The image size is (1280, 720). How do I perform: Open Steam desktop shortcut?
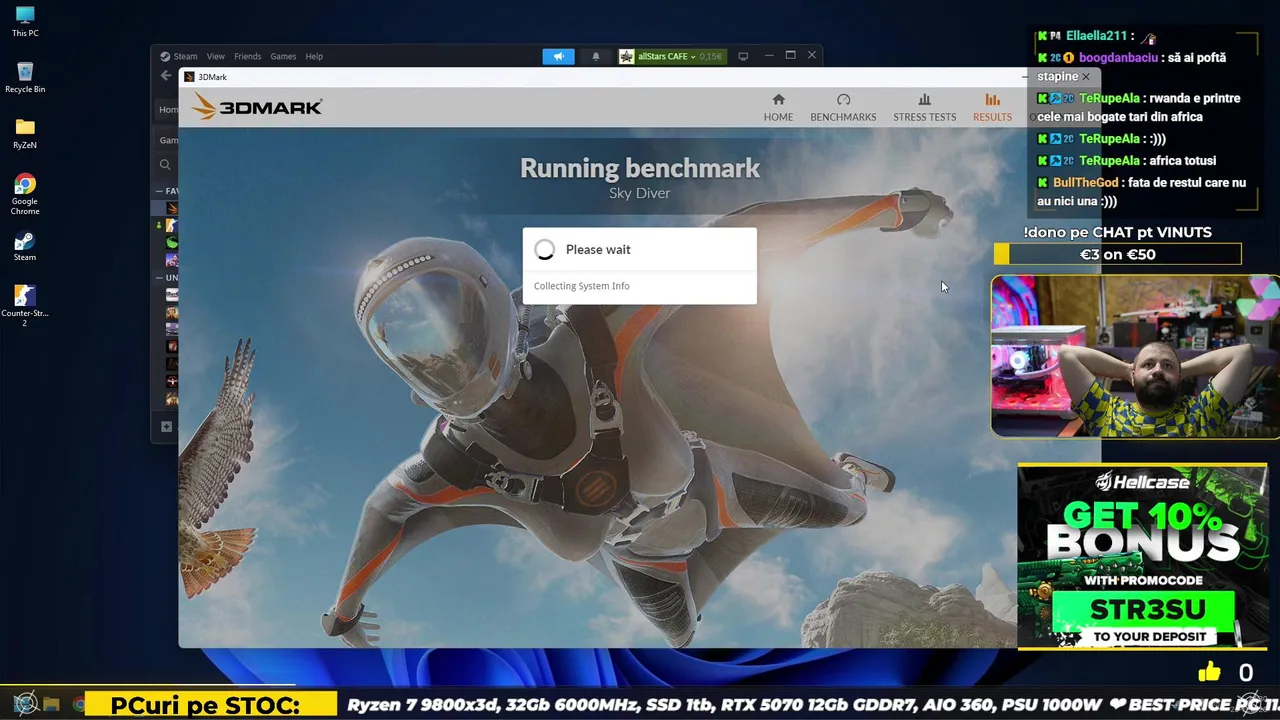25,246
